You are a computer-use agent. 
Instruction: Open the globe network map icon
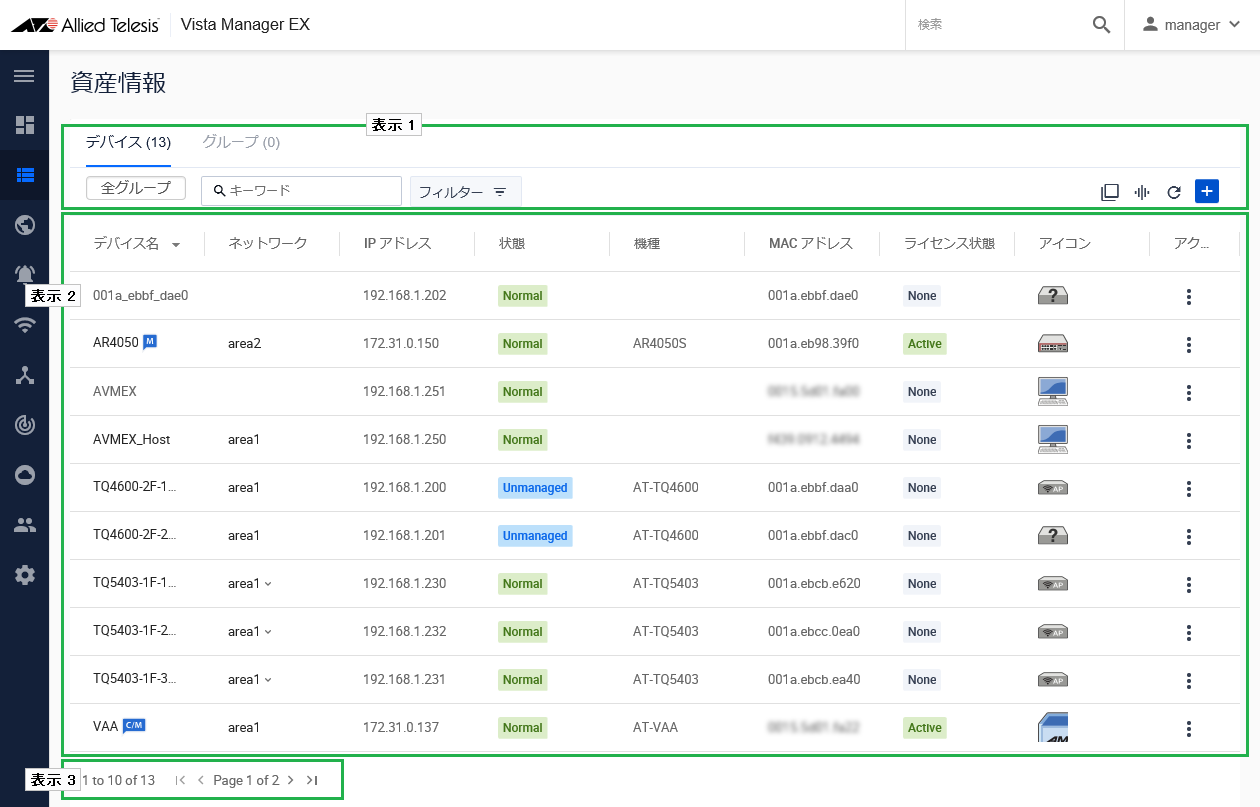click(24, 225)
